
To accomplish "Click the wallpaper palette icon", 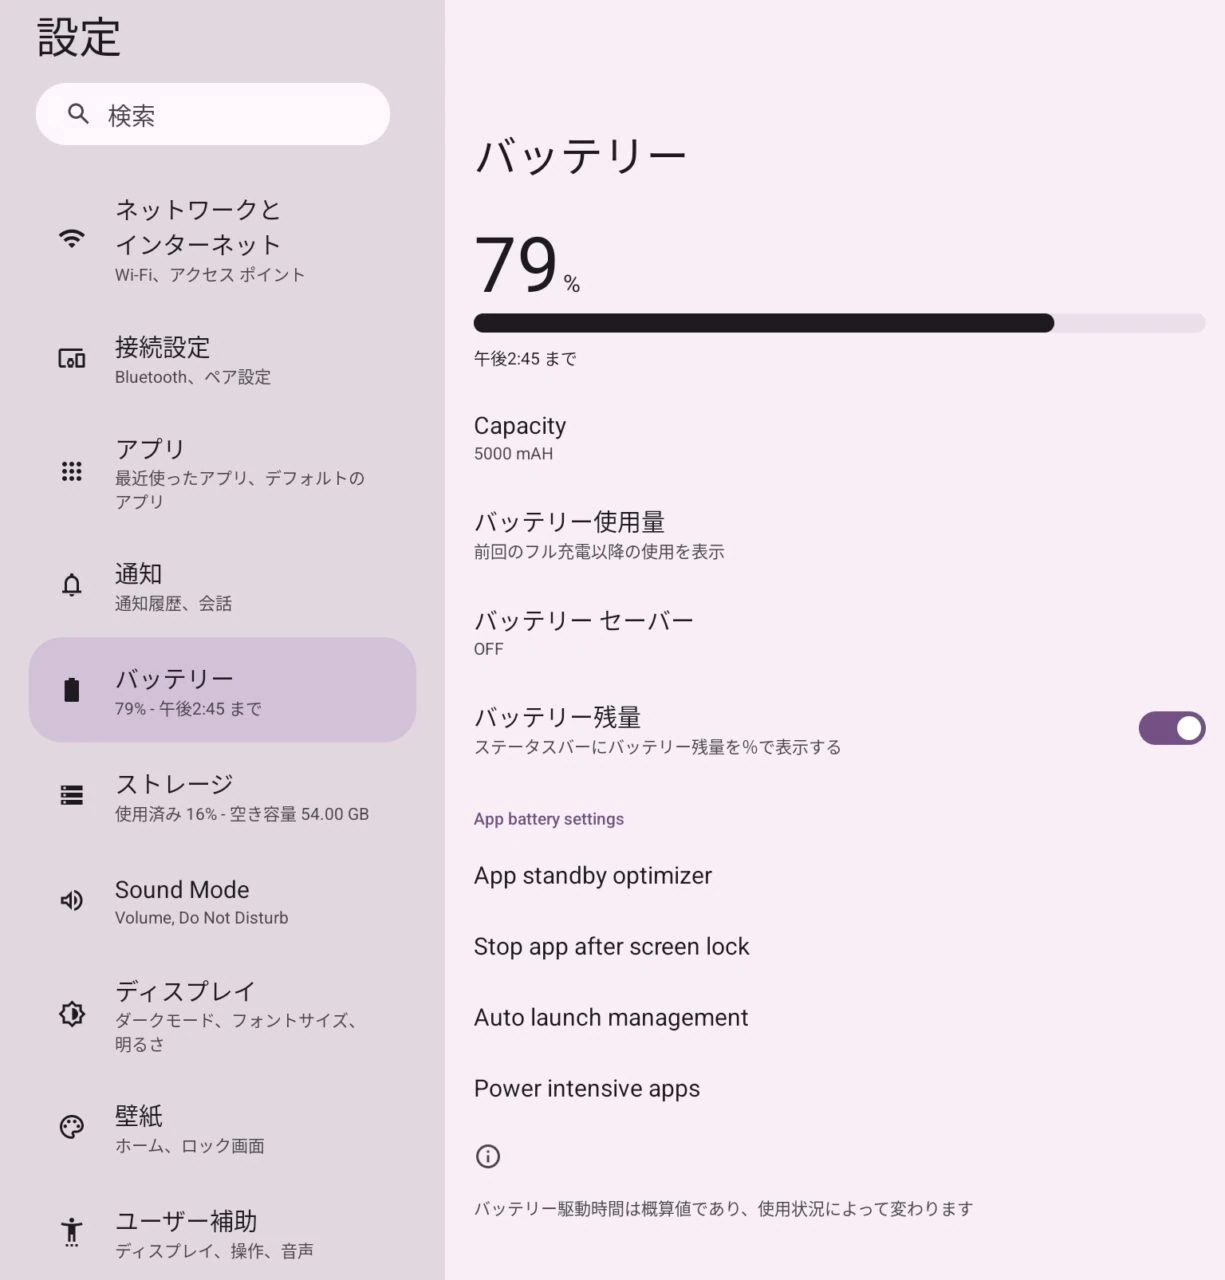I will click(71, 1127).
